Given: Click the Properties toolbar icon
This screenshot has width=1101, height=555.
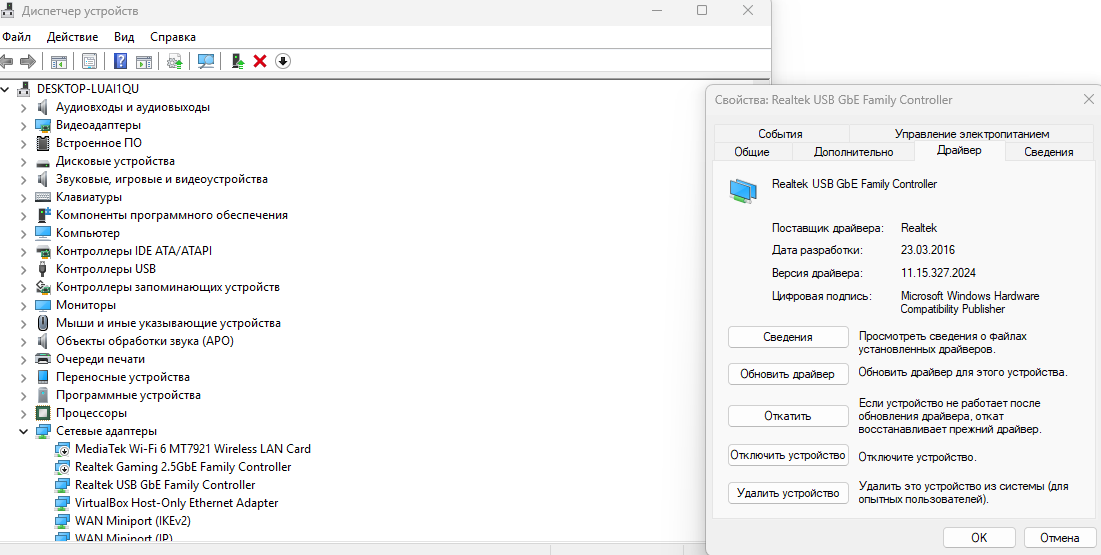Looking at the screenshot, I should click(89, 61).
